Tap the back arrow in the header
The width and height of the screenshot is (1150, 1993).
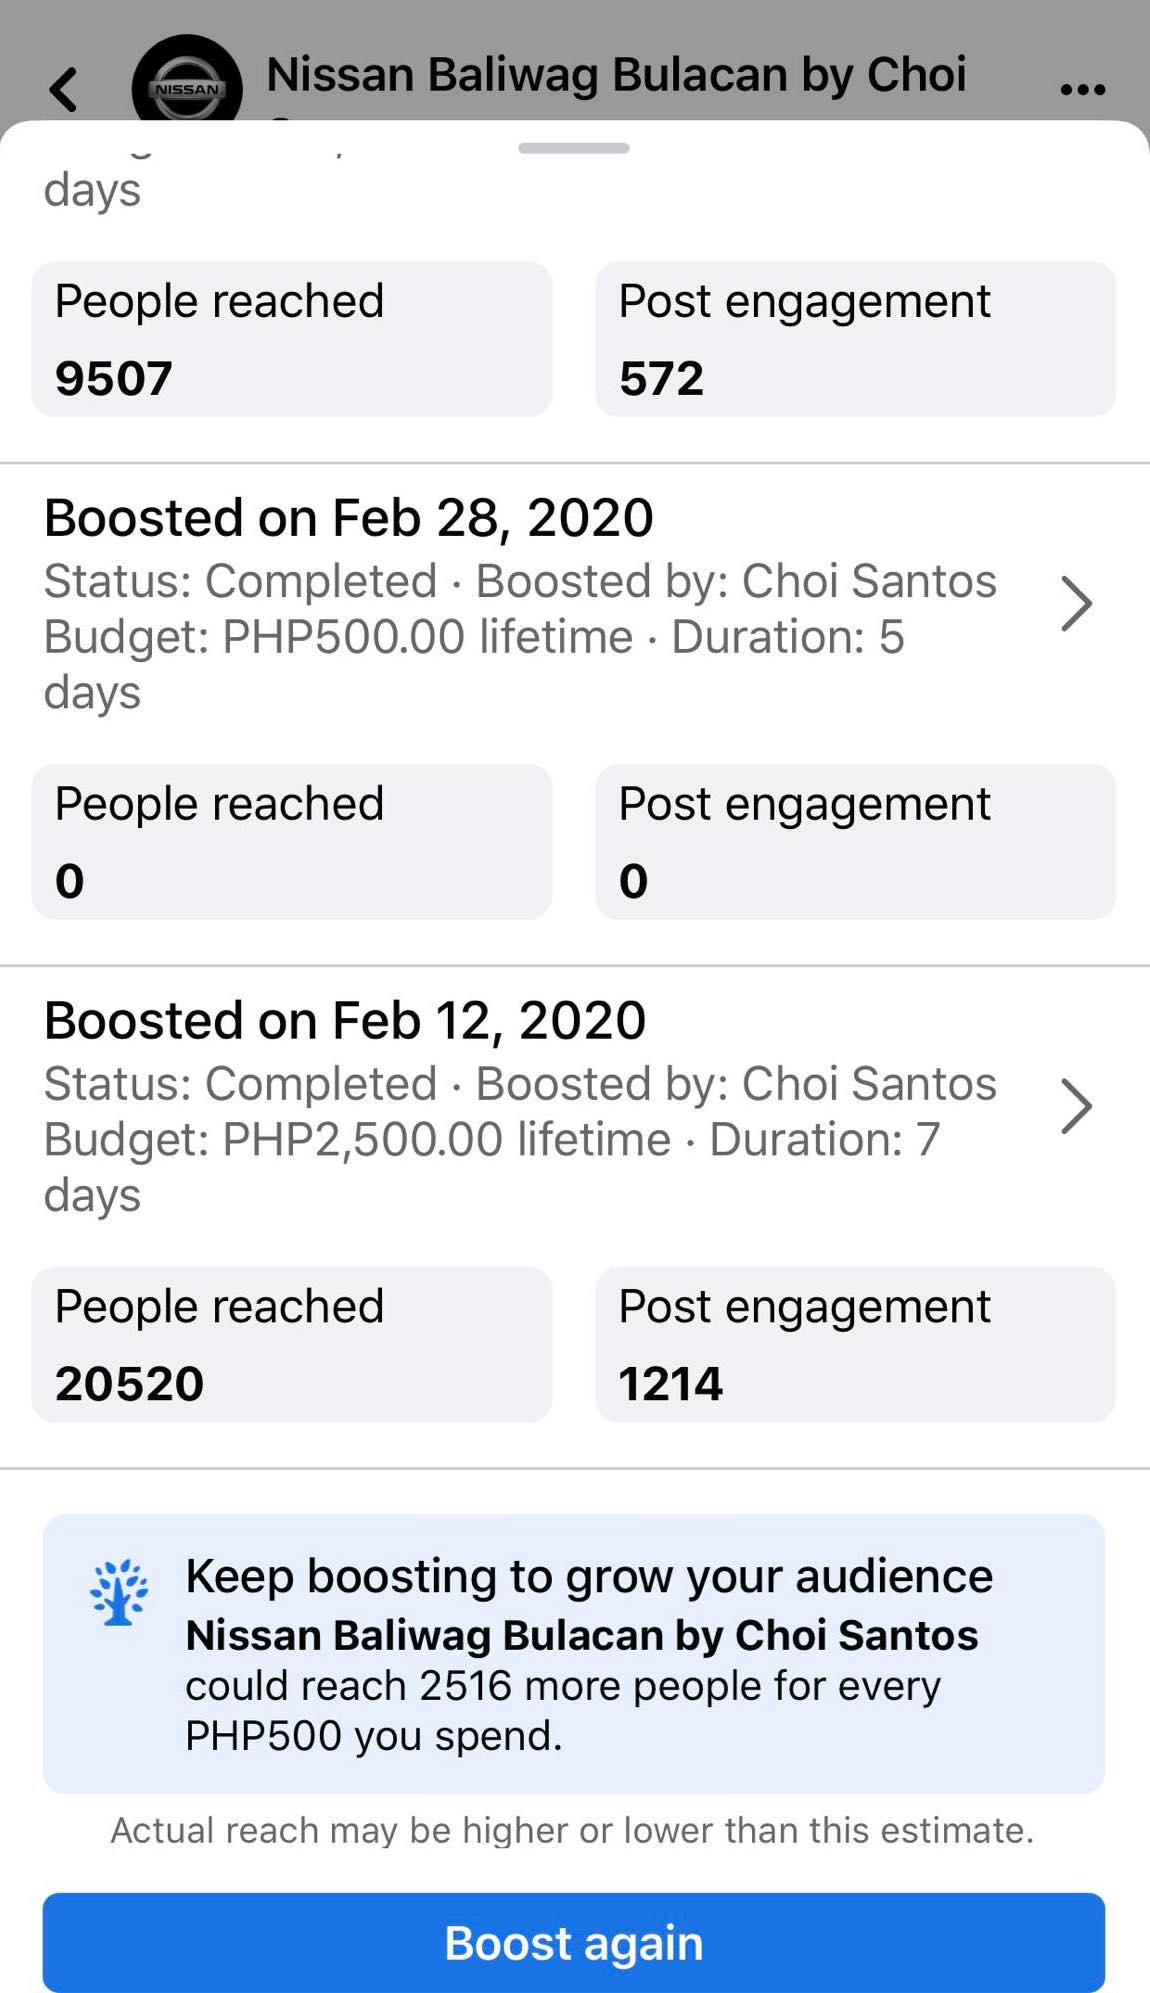click(64, 89)
